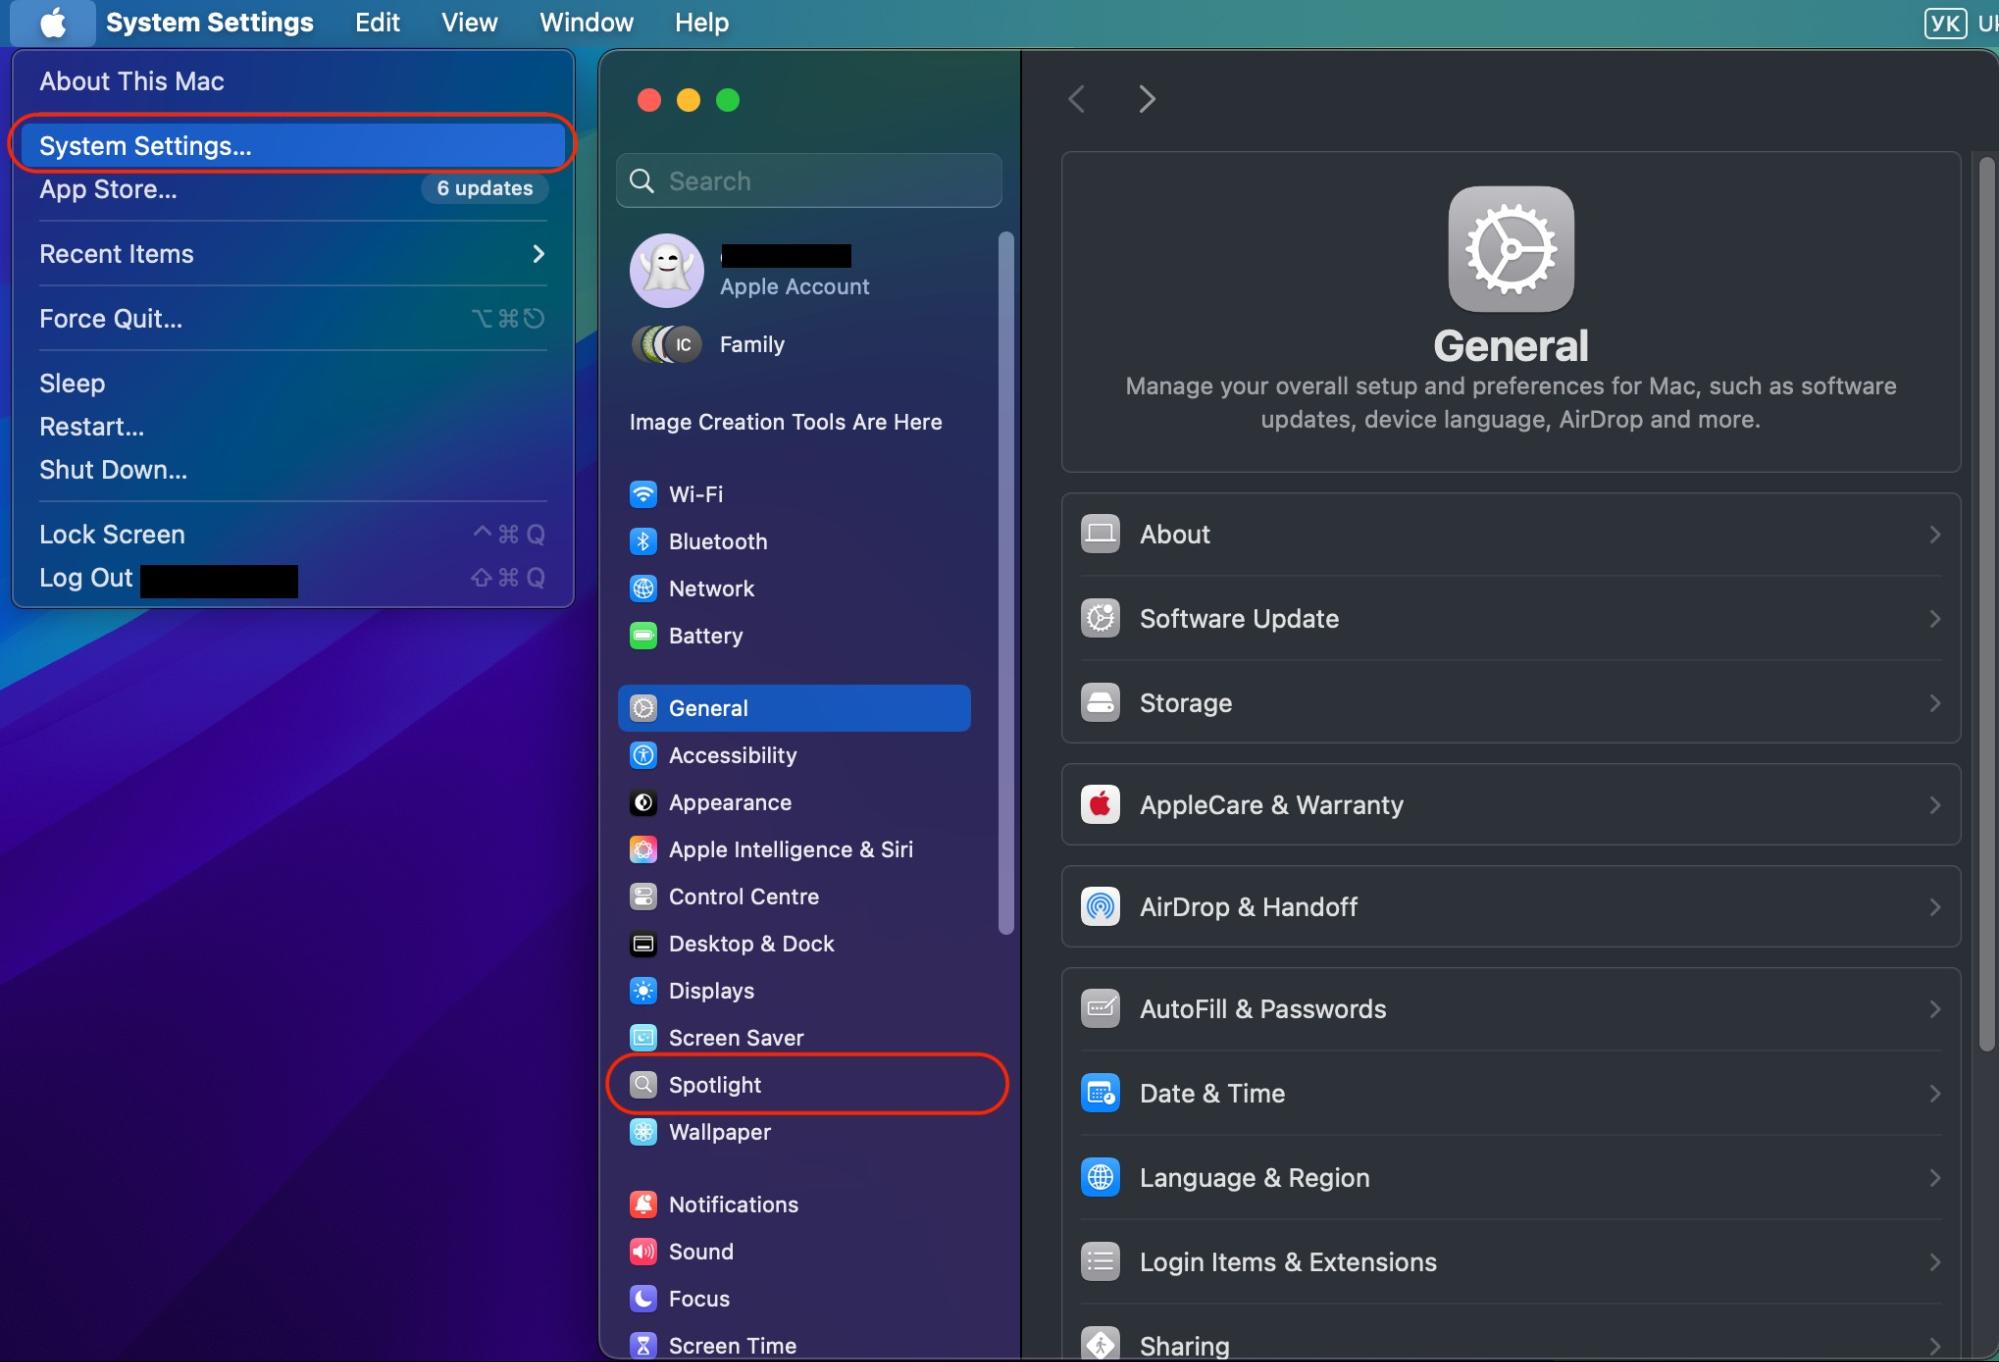Expand AirDrop & Handoff settings
This screenshot has width=1999, height=1362.
point(1509,906)
